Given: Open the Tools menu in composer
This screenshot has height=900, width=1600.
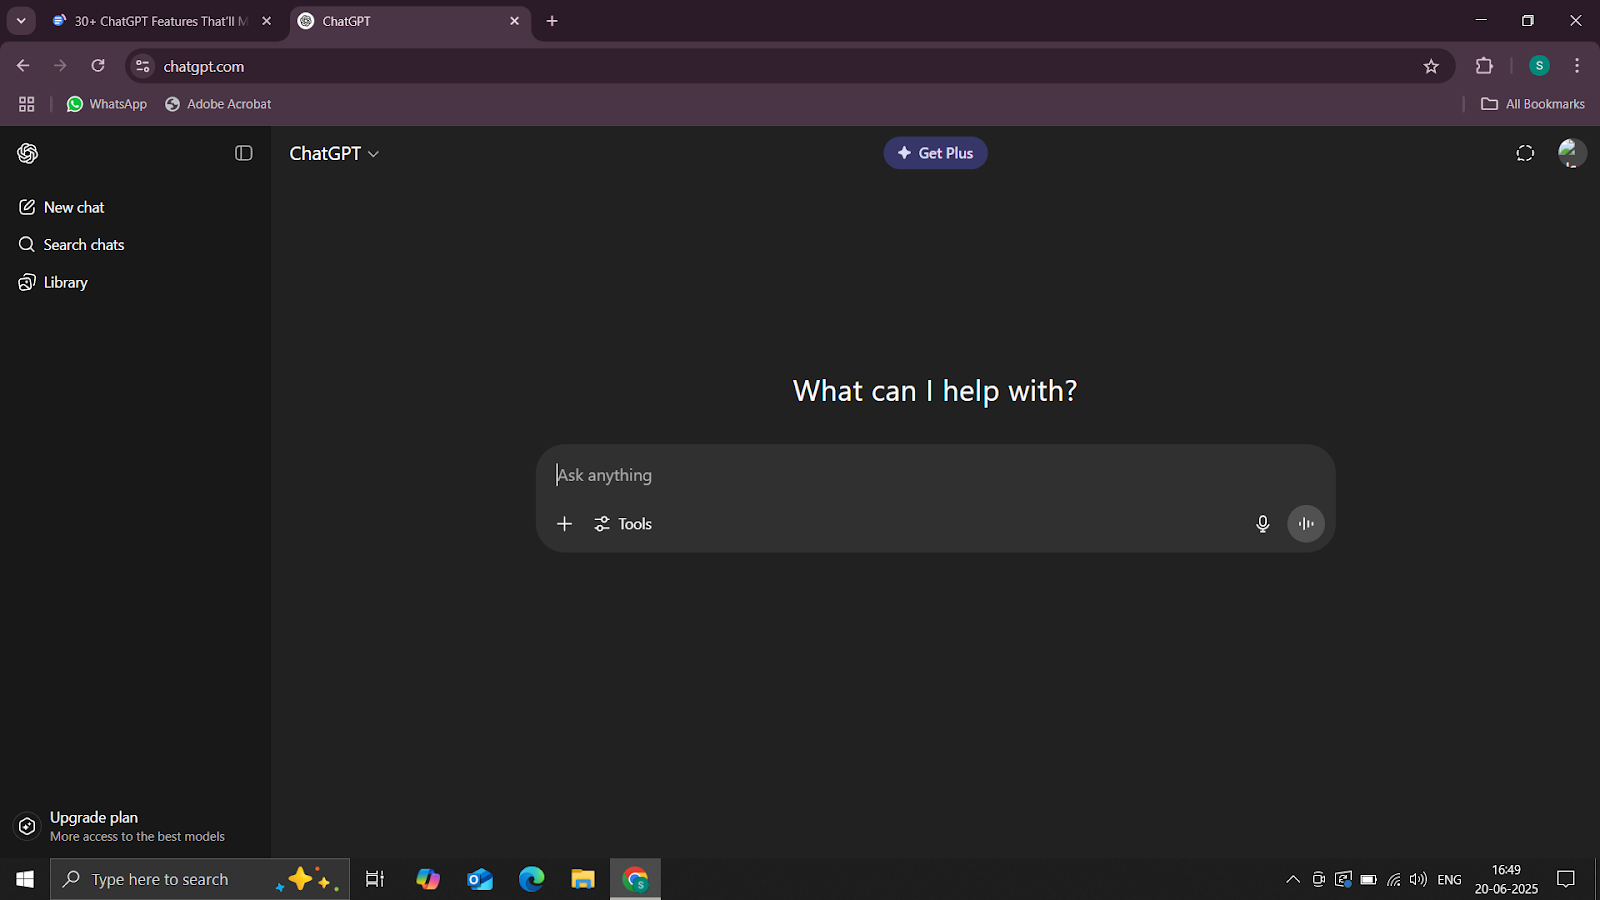Looking at the screenshot, I should 623,524.
